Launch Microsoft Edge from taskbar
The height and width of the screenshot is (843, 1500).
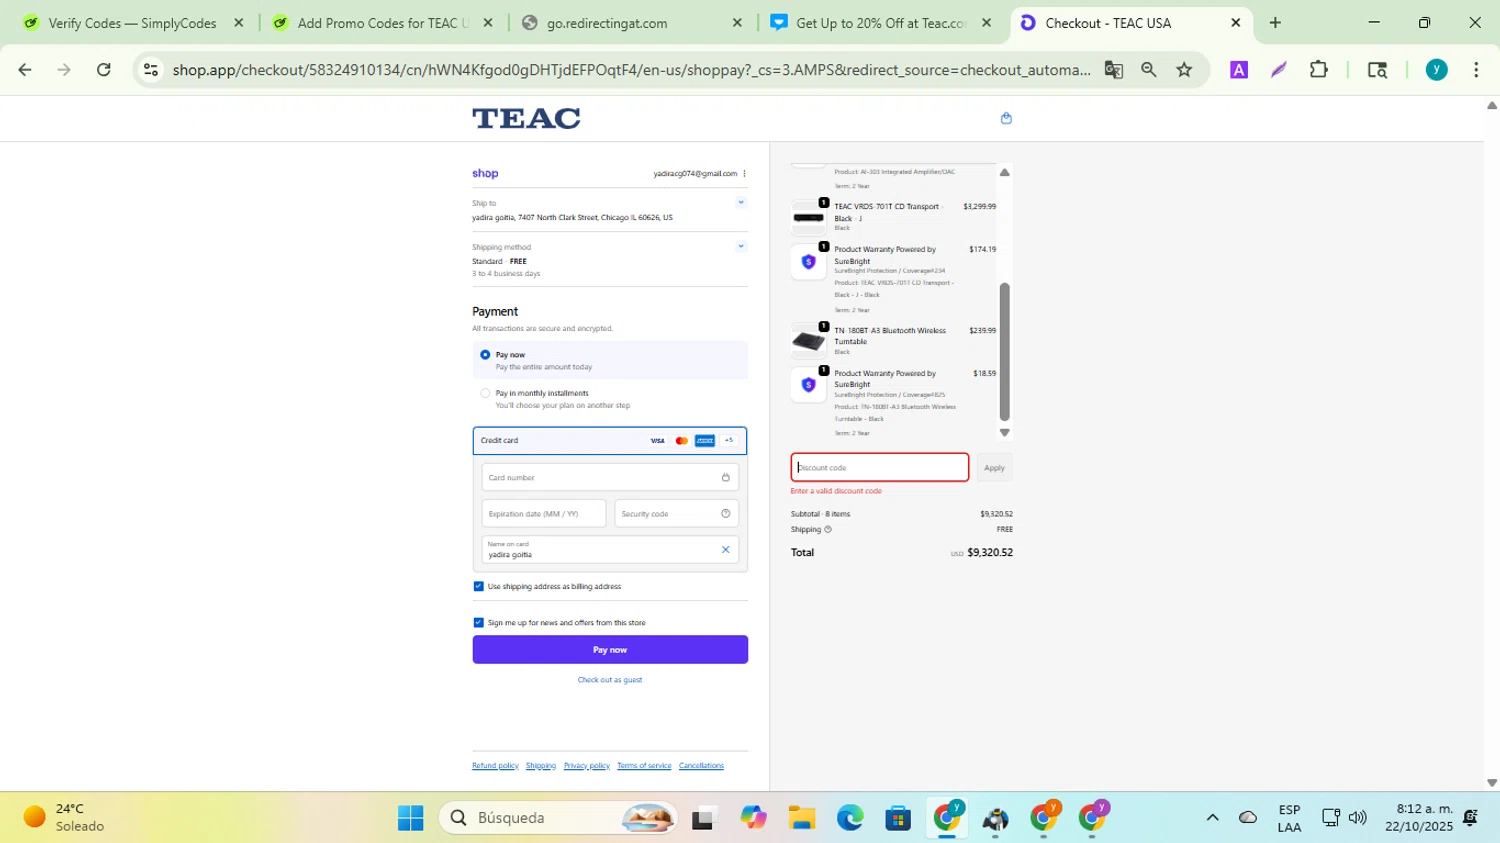click(x=850, y=818)
